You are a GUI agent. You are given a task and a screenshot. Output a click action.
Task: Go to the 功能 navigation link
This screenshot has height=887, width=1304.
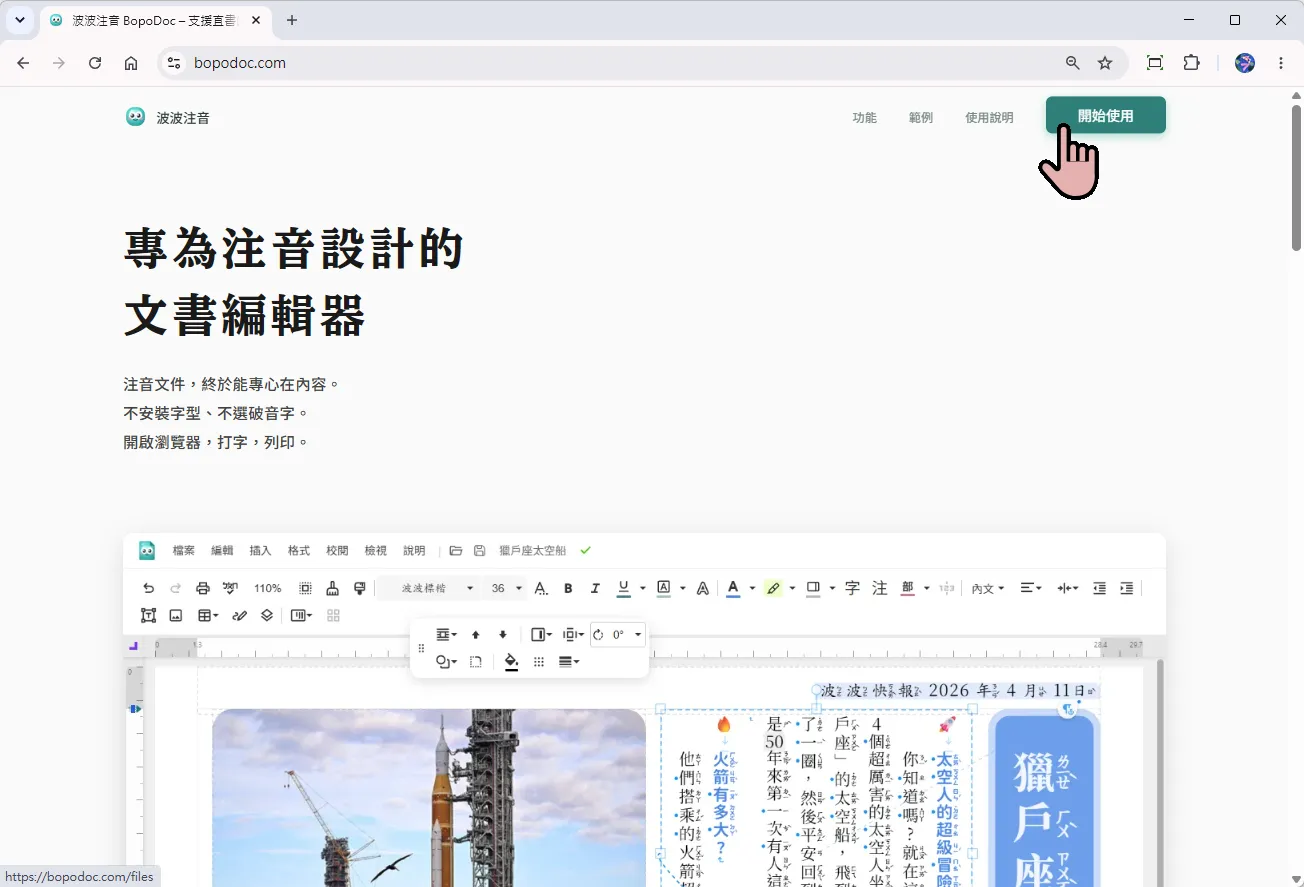coord(864,117)
